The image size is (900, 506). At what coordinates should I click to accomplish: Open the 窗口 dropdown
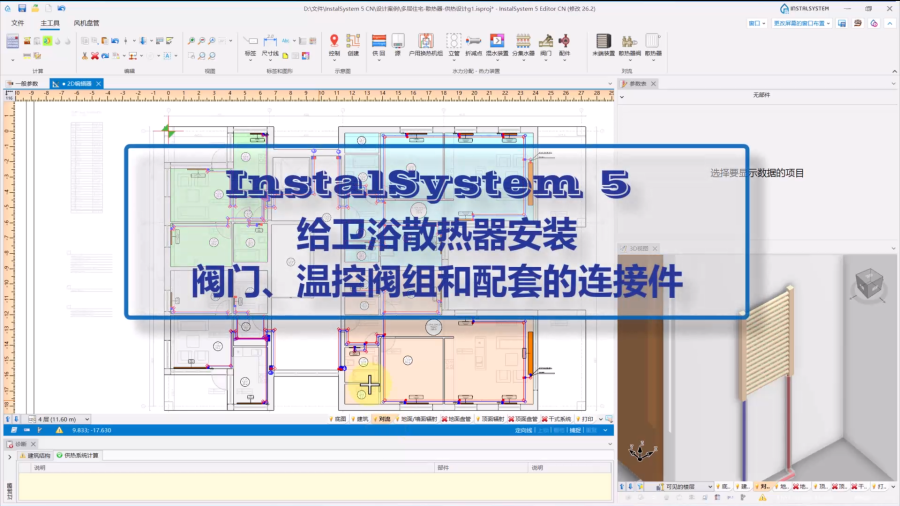tap(757, 24)
